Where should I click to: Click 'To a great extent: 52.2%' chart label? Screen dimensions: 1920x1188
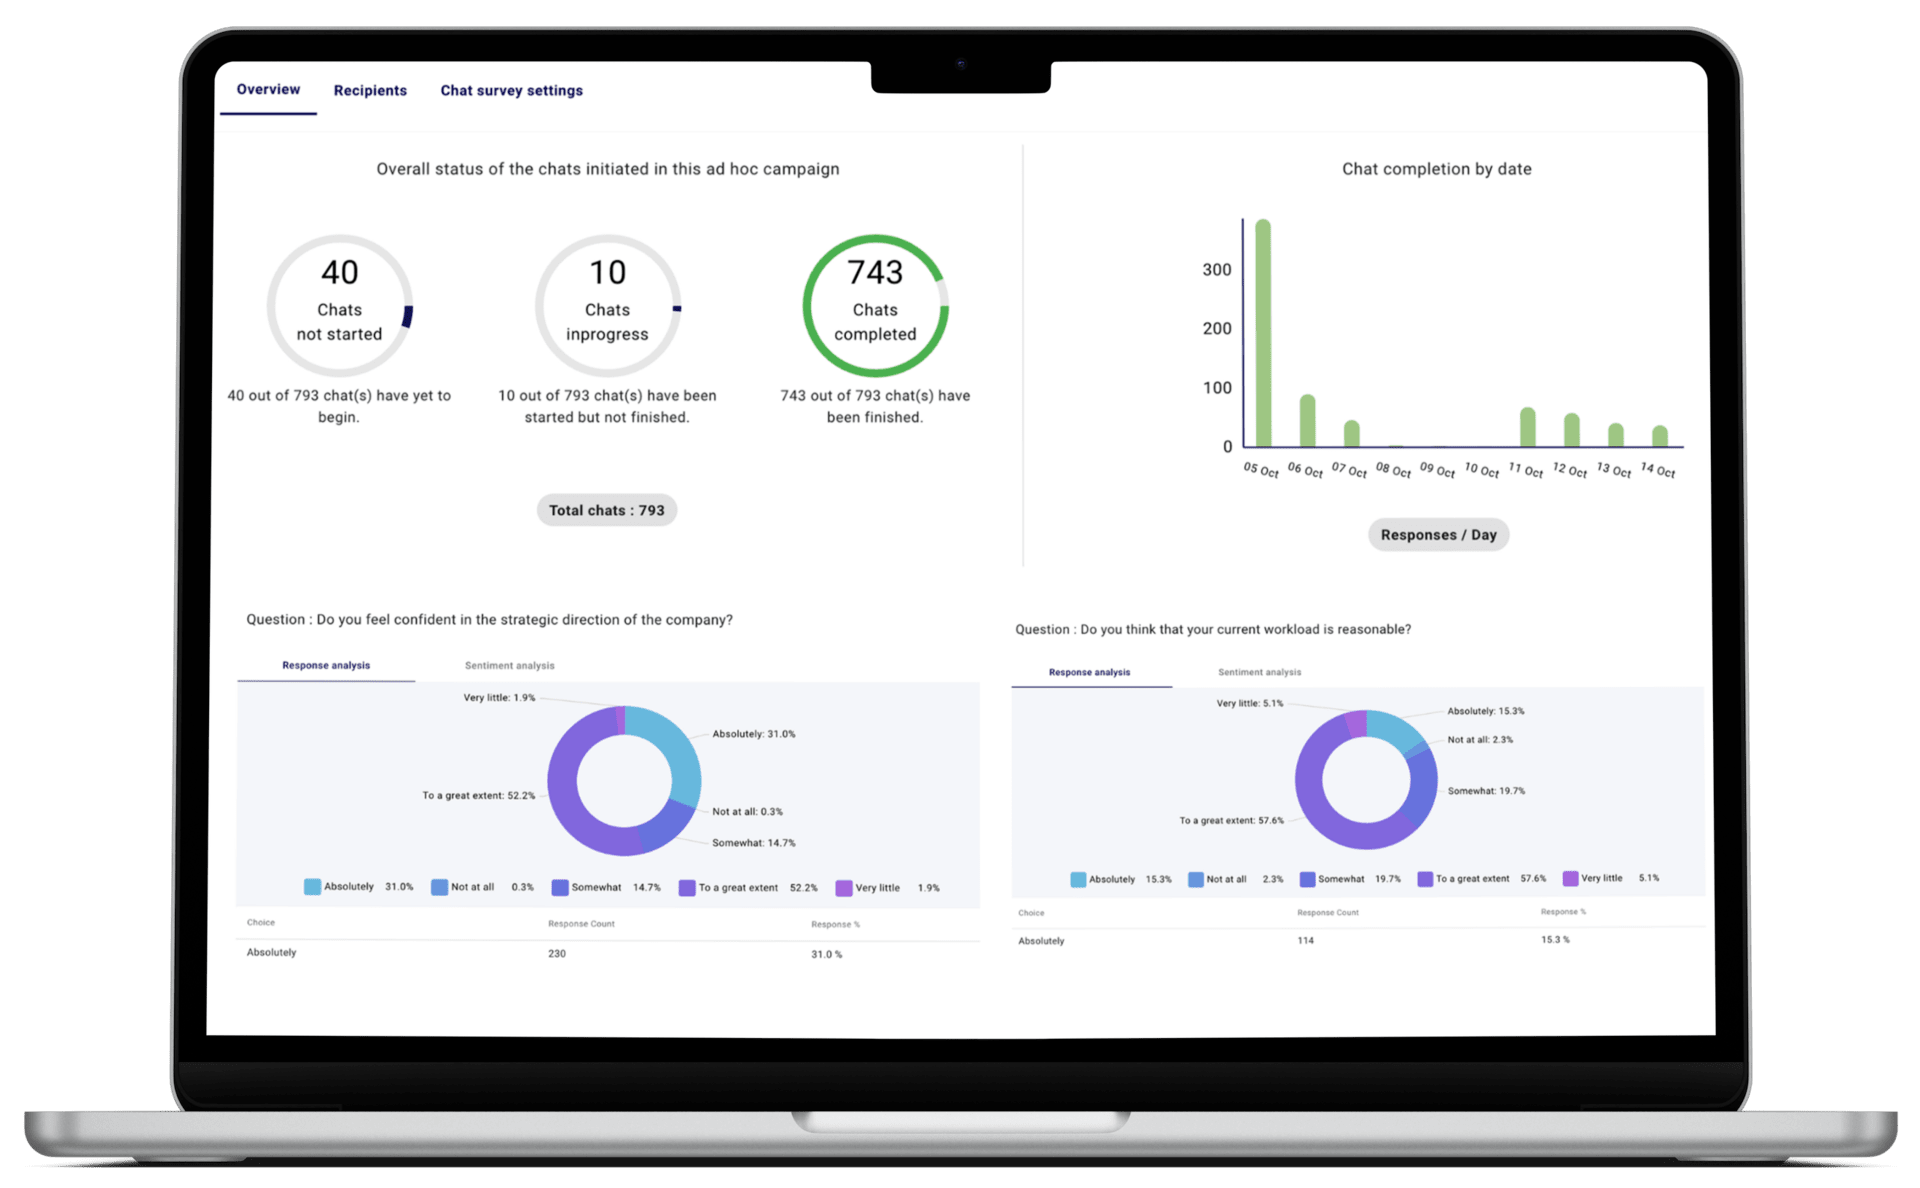tap(478, 796)
